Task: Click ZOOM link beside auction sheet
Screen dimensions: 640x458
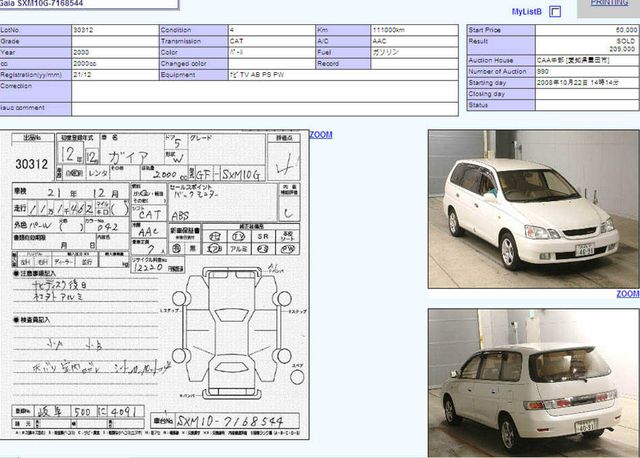Action: click(321, 135)
